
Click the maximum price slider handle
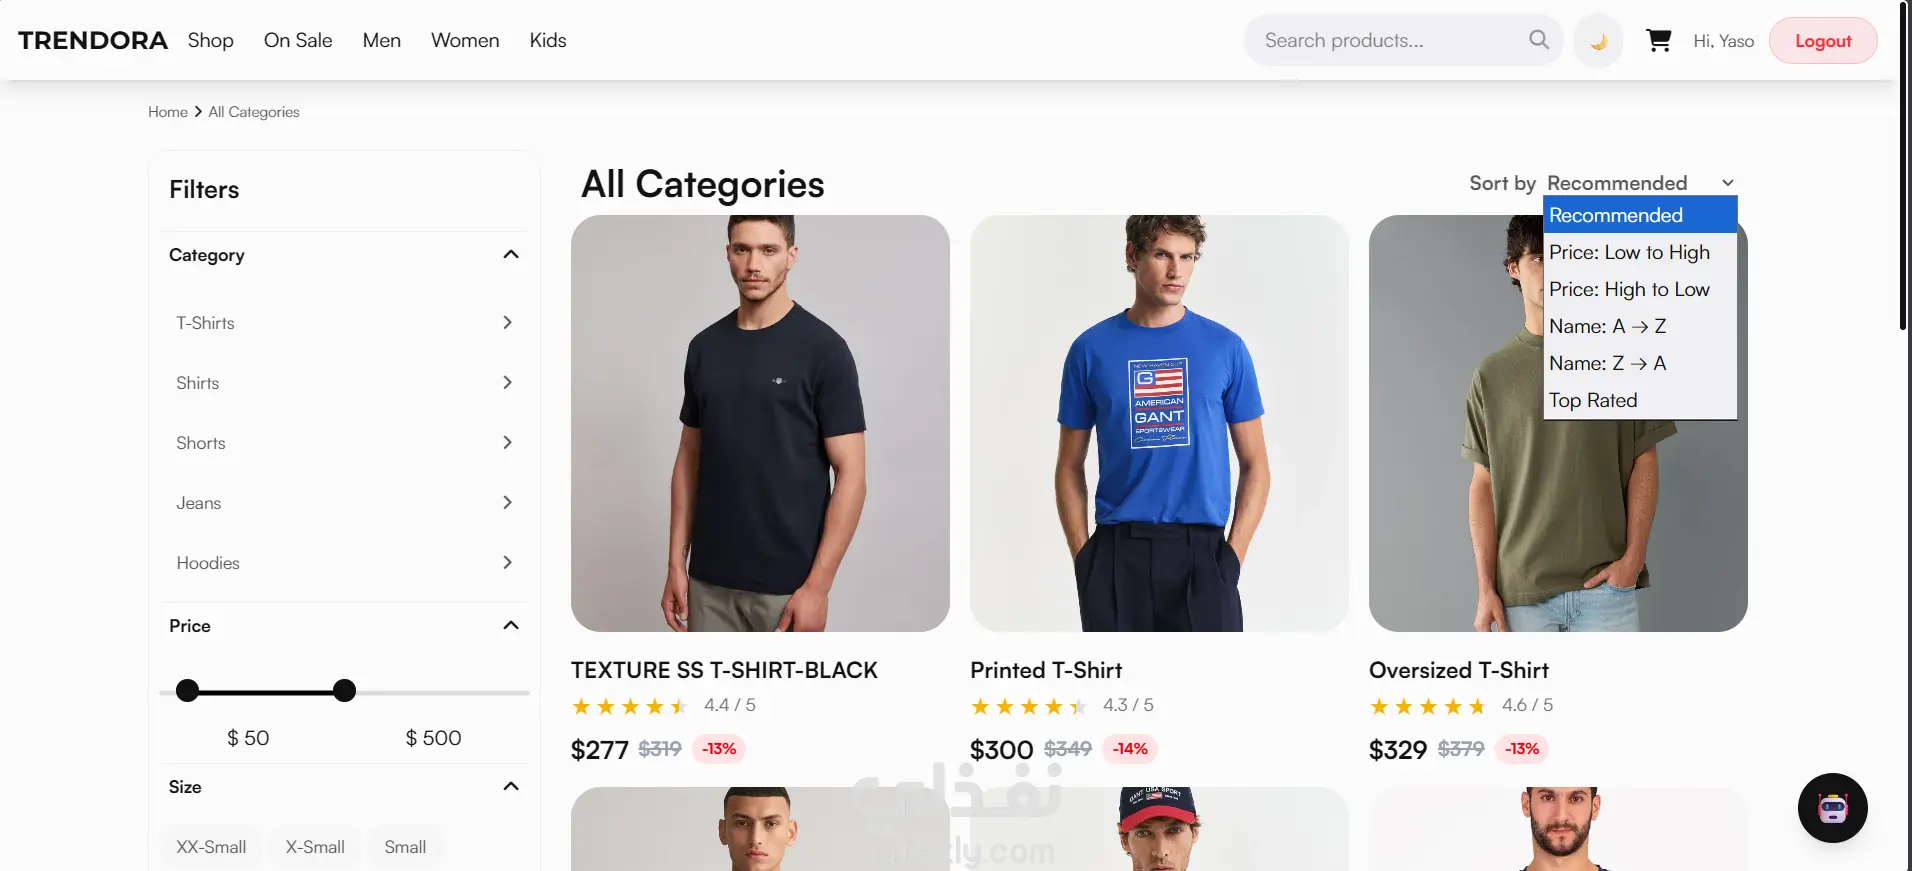pos(344,691)
